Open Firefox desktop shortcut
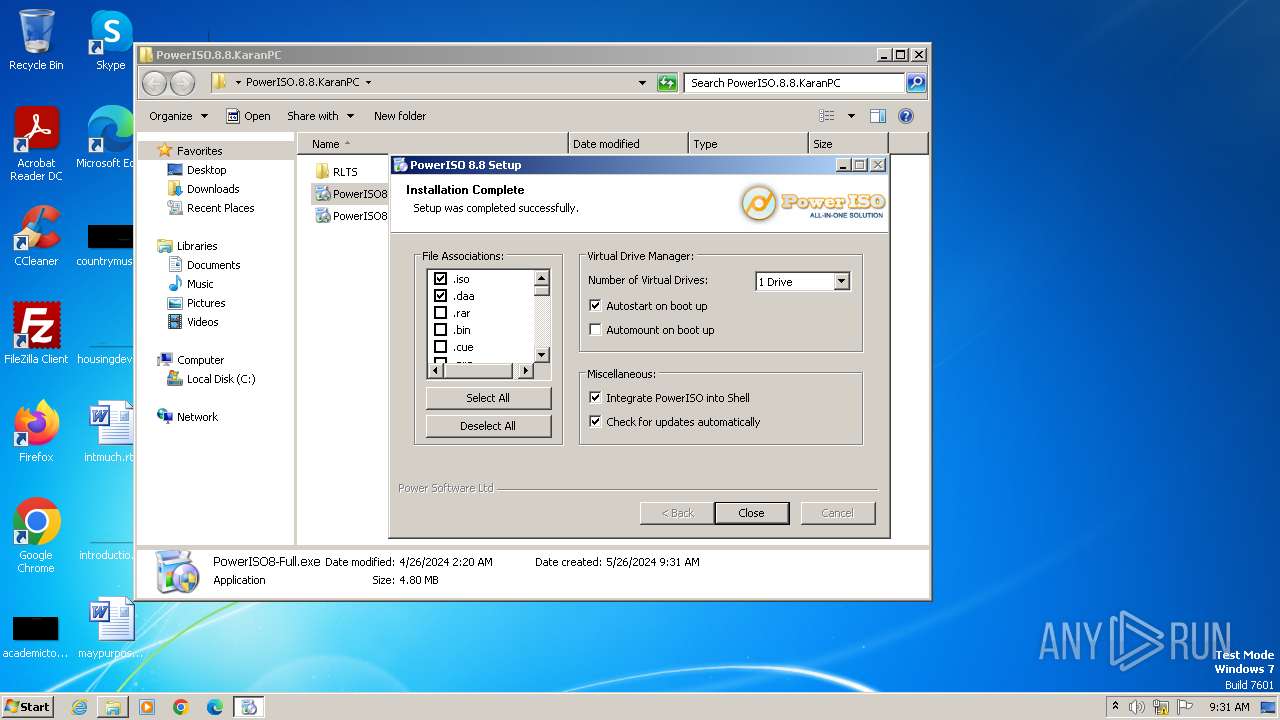This screenshot has width=1280, height=720. coord(36,431)
